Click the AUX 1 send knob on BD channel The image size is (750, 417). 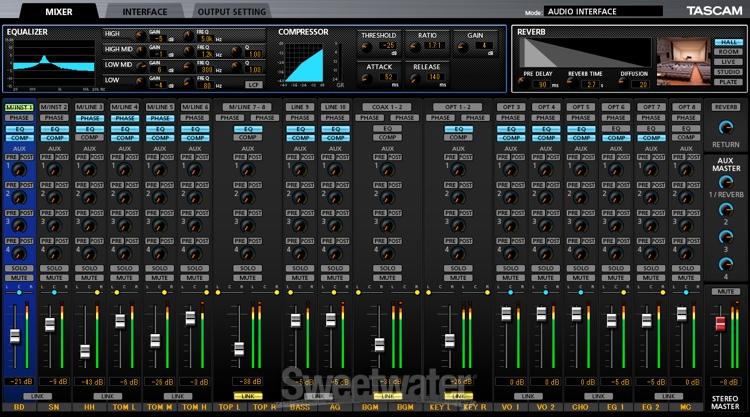point(19,169)
